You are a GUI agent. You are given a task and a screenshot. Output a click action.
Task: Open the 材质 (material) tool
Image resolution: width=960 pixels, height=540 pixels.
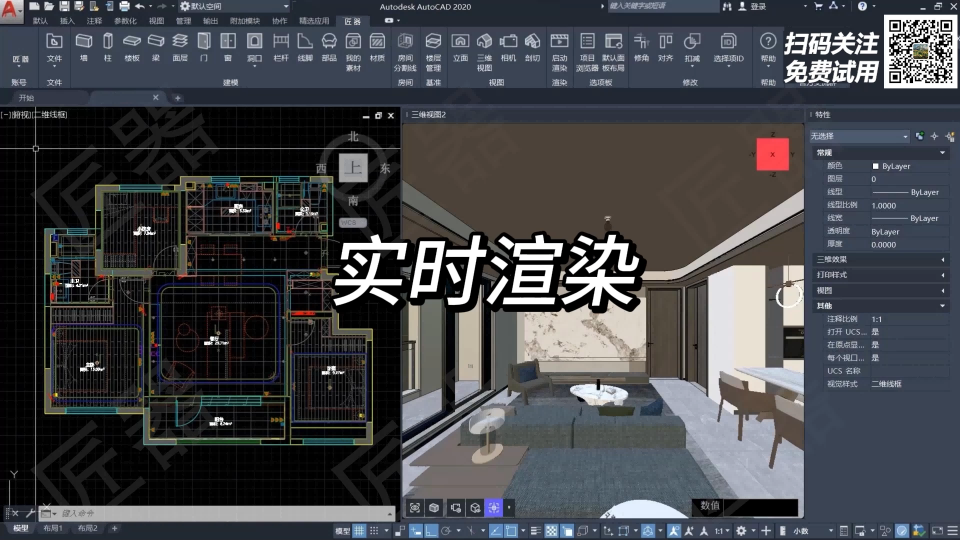378,48
